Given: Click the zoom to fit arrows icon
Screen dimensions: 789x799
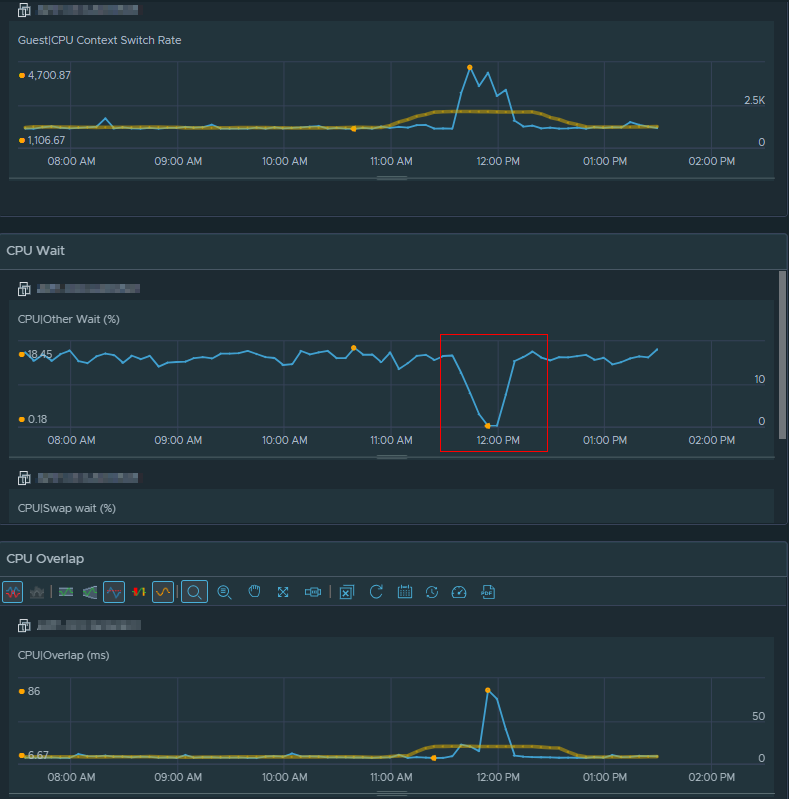Looking at the screenshot, I should click(x=283, y=592).
